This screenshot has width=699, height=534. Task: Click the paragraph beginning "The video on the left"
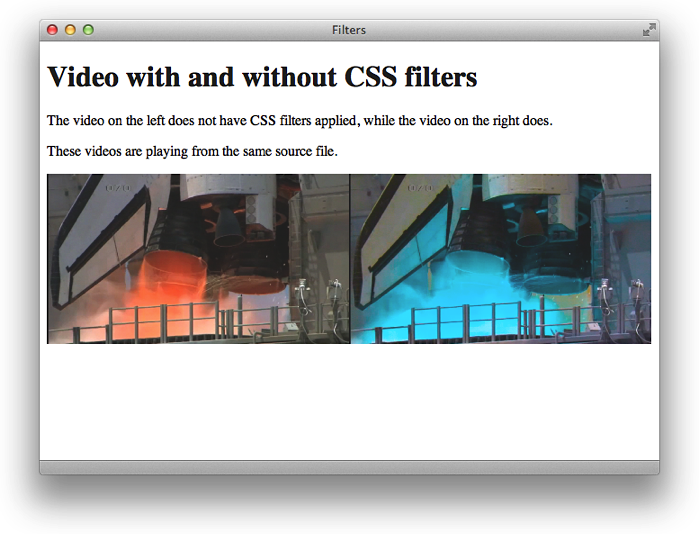299,121
